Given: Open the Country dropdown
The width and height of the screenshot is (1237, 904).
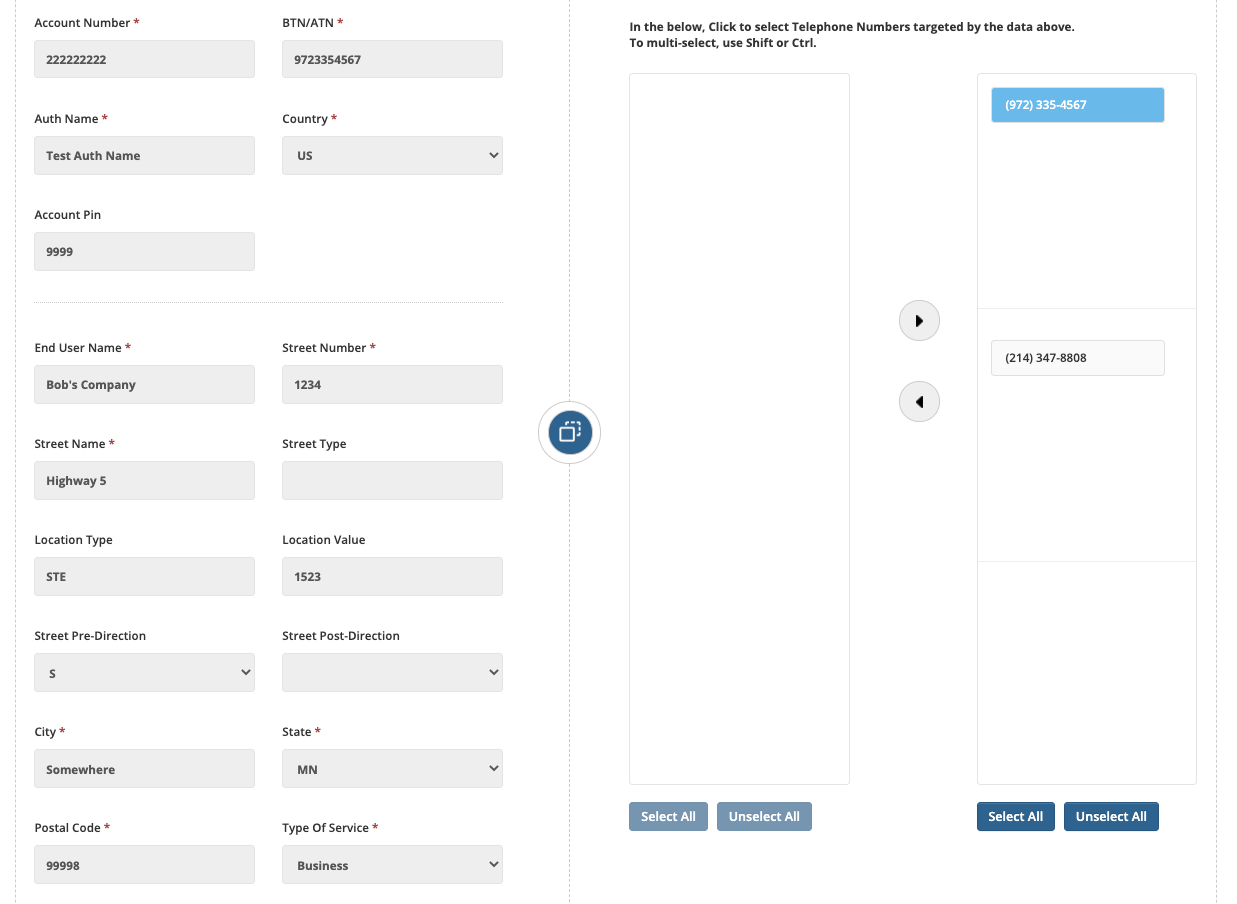Looking at the screenshot, I should [x=392, y=156].
